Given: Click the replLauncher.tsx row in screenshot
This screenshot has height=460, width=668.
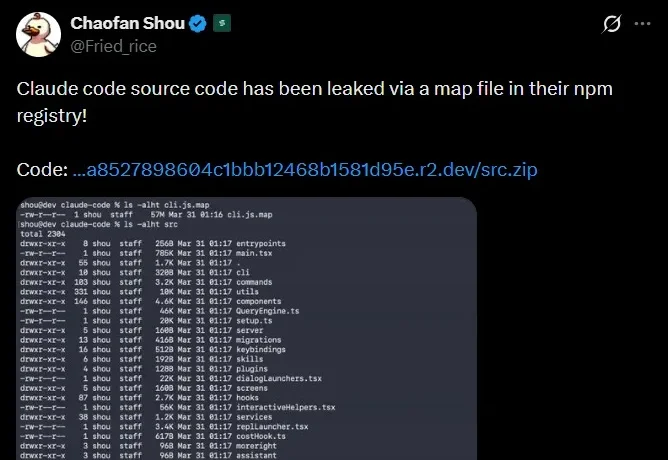Looking at the screenshot, I should click(x=164, y=427).
